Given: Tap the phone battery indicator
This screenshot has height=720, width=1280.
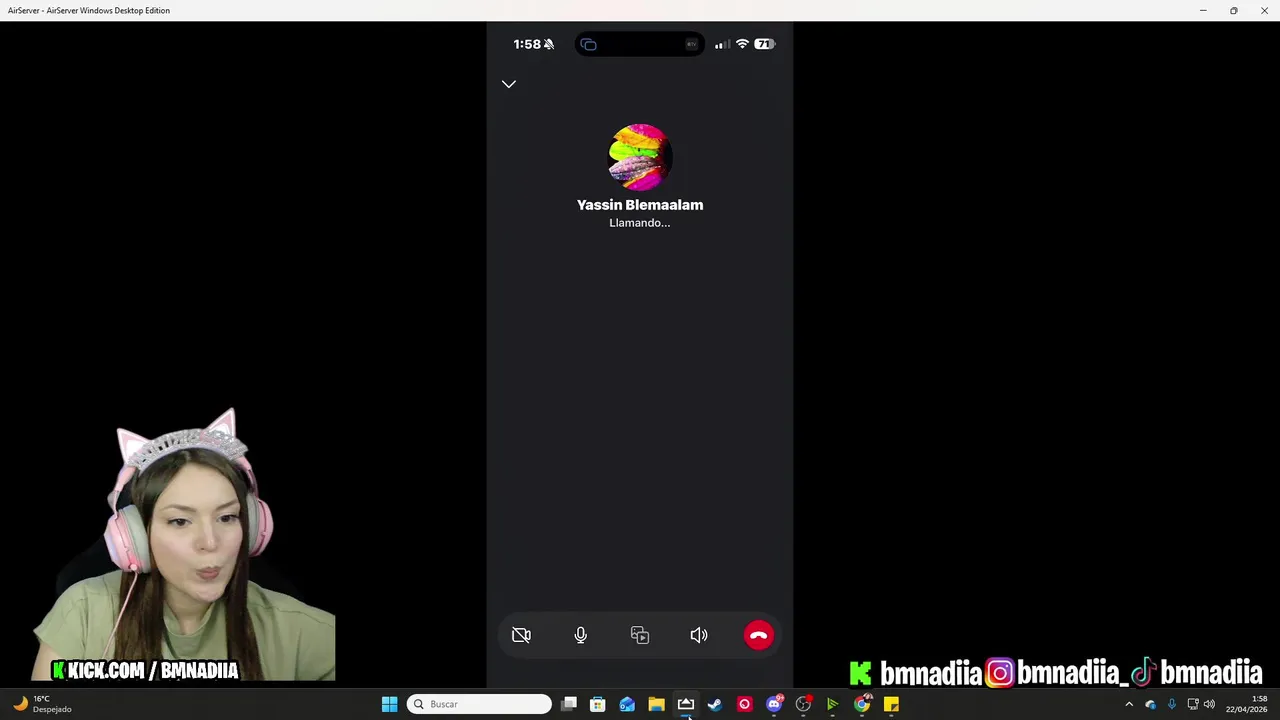Looking at the screenshot, I should click(x=764, y=44).
